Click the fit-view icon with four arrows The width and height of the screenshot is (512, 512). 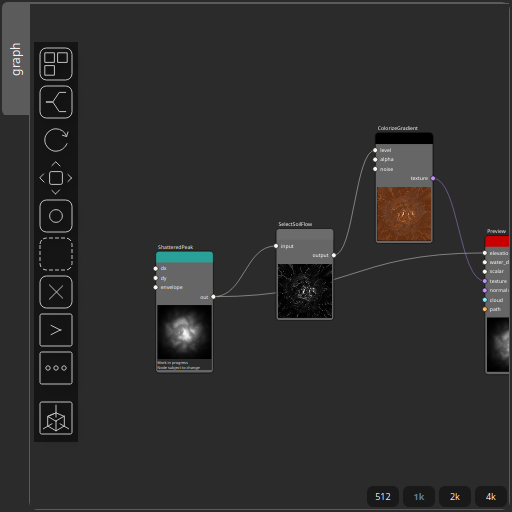pyautogui.click(x=56, y=178)
